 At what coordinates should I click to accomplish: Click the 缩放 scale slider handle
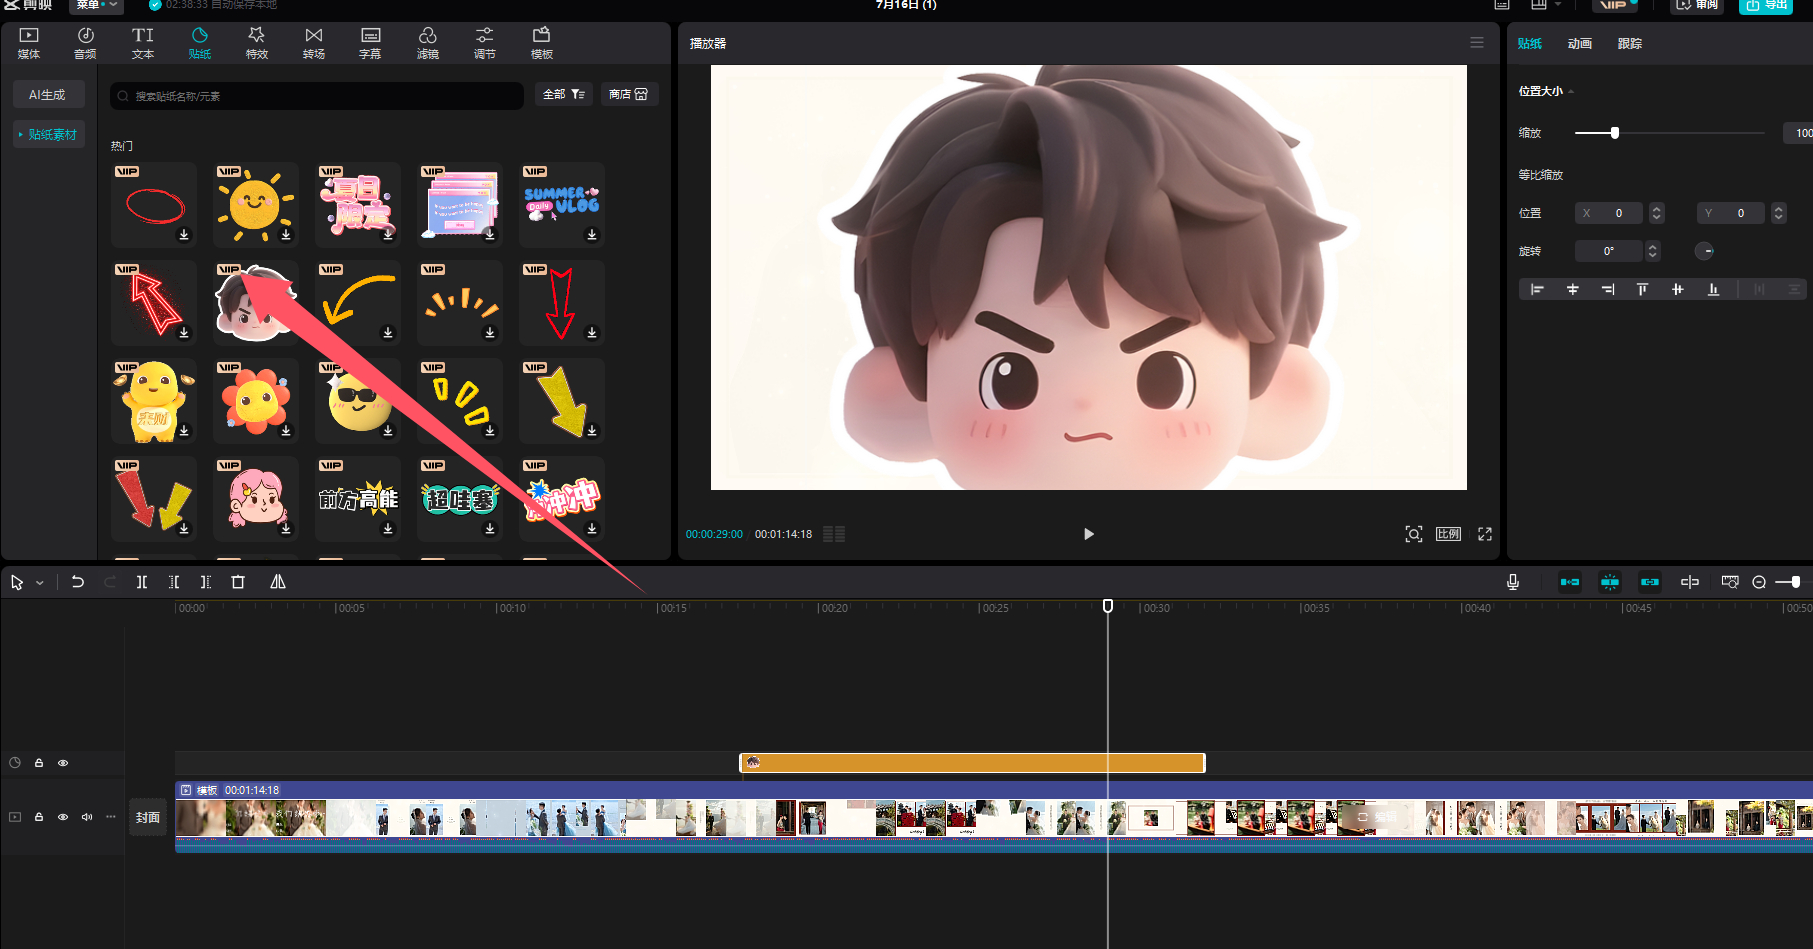click(x=1615, y=133)
